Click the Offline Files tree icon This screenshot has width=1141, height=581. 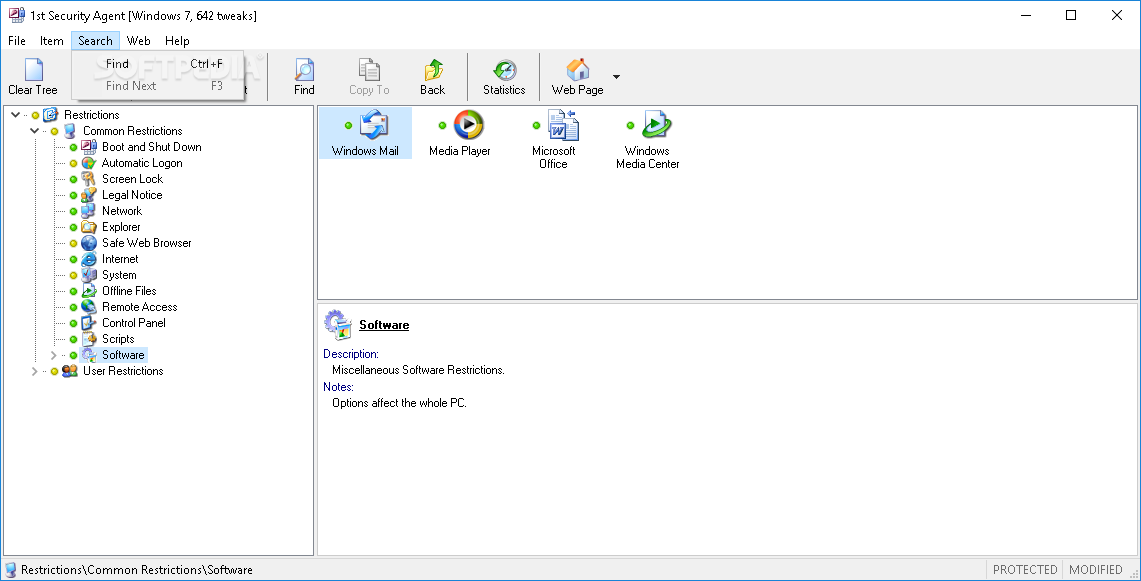tap(89, 291)
